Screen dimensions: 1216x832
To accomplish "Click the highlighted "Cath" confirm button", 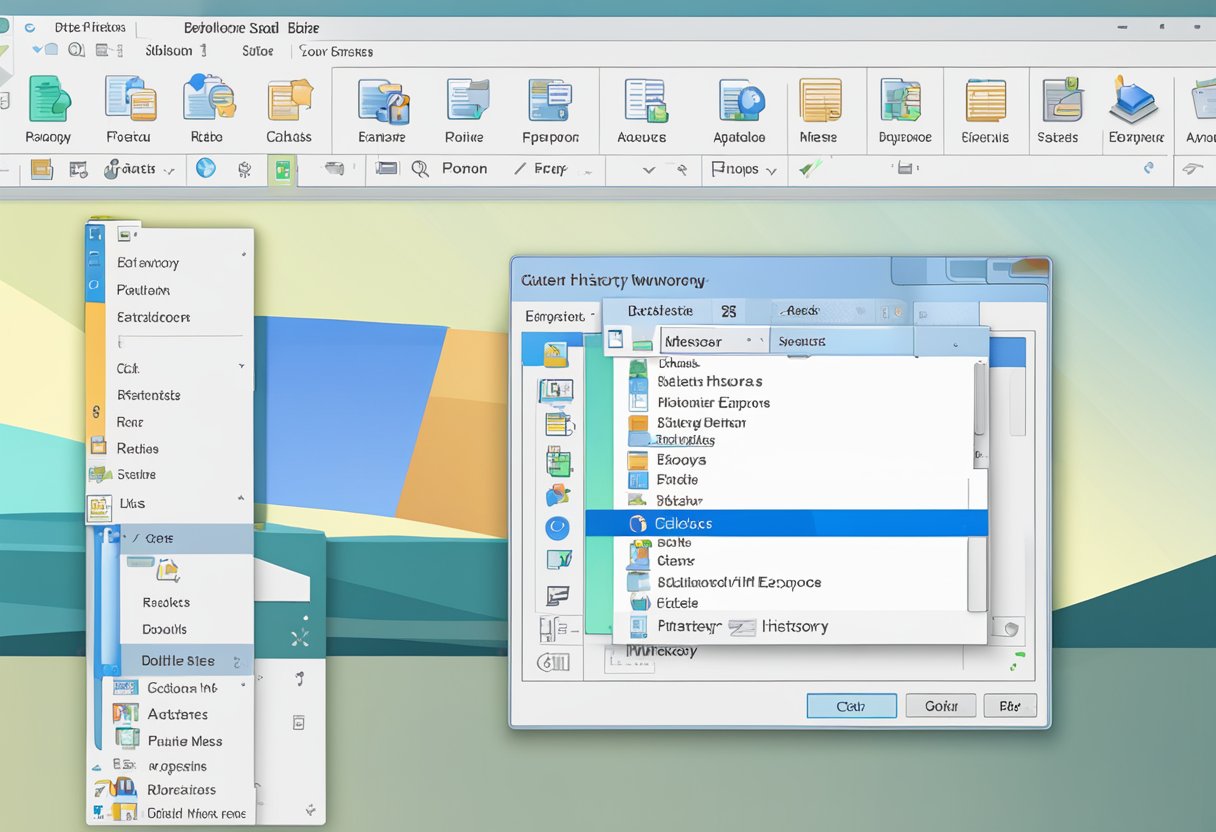I will 851,706.
